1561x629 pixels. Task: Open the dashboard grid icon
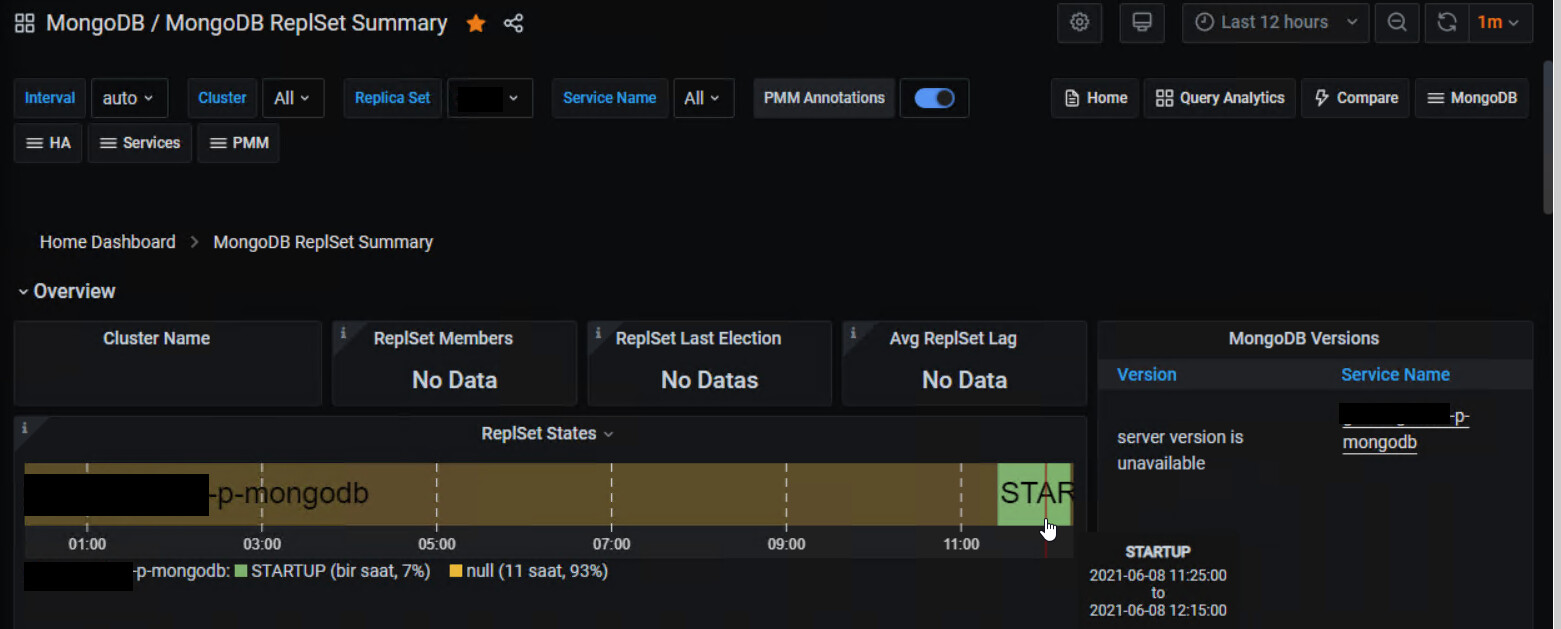(24, 23)
